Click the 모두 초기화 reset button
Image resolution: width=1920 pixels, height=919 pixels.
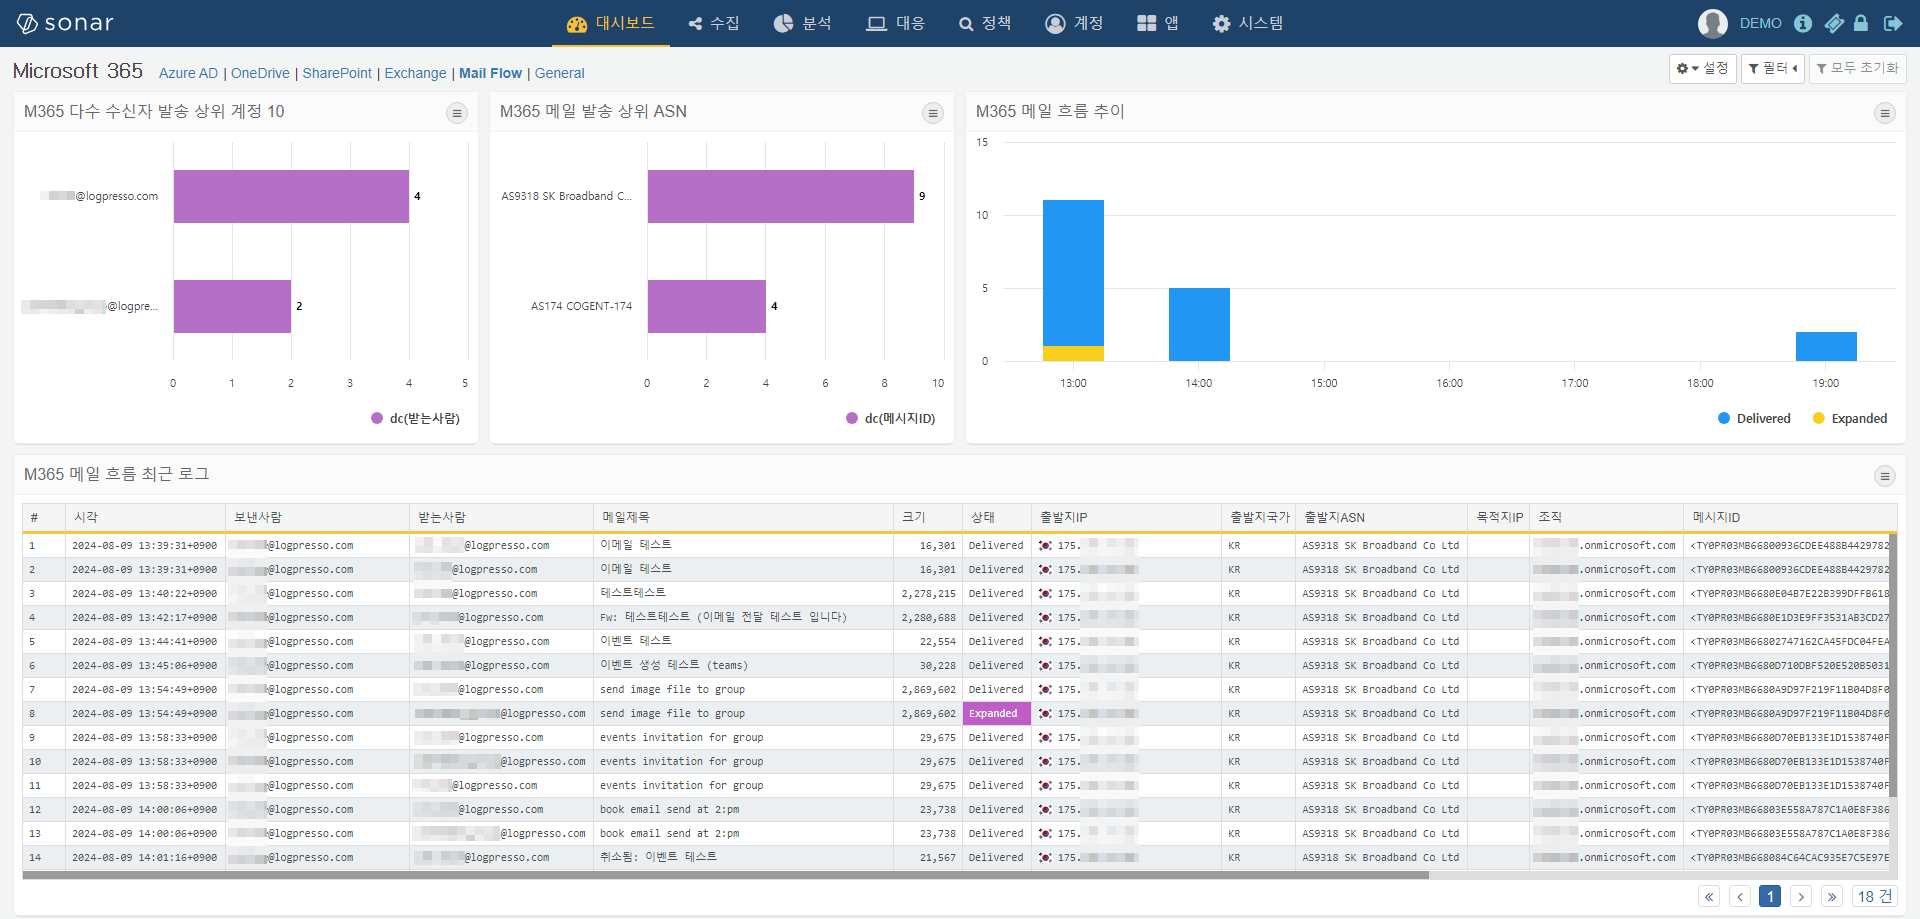coord(1857,68)
